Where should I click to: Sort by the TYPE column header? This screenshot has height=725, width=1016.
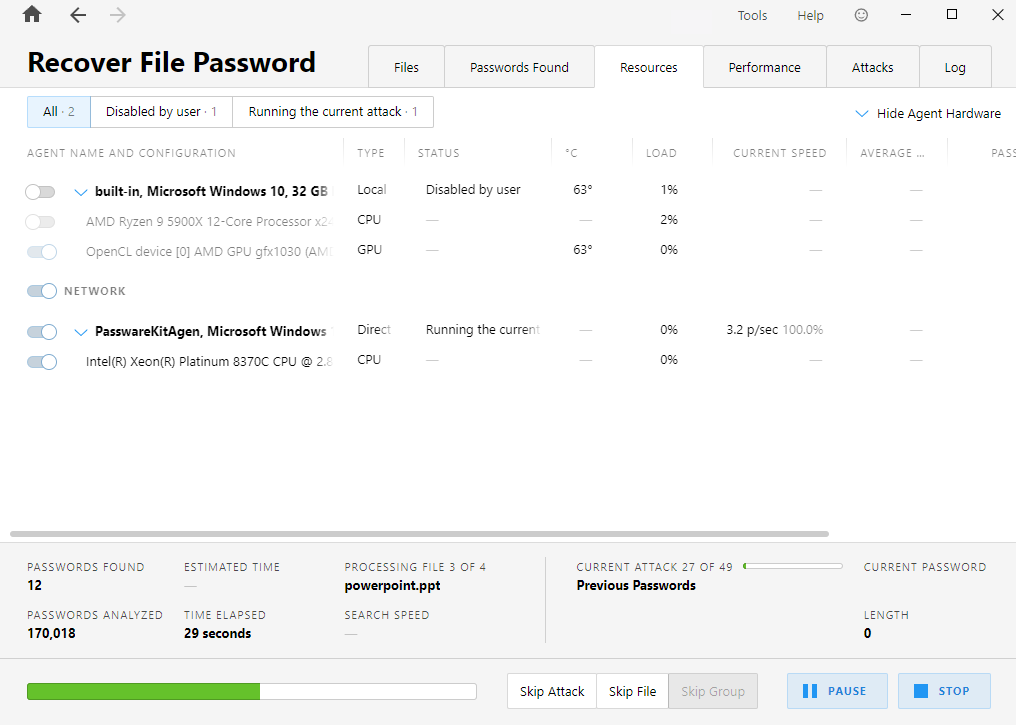tap(371, 154)
